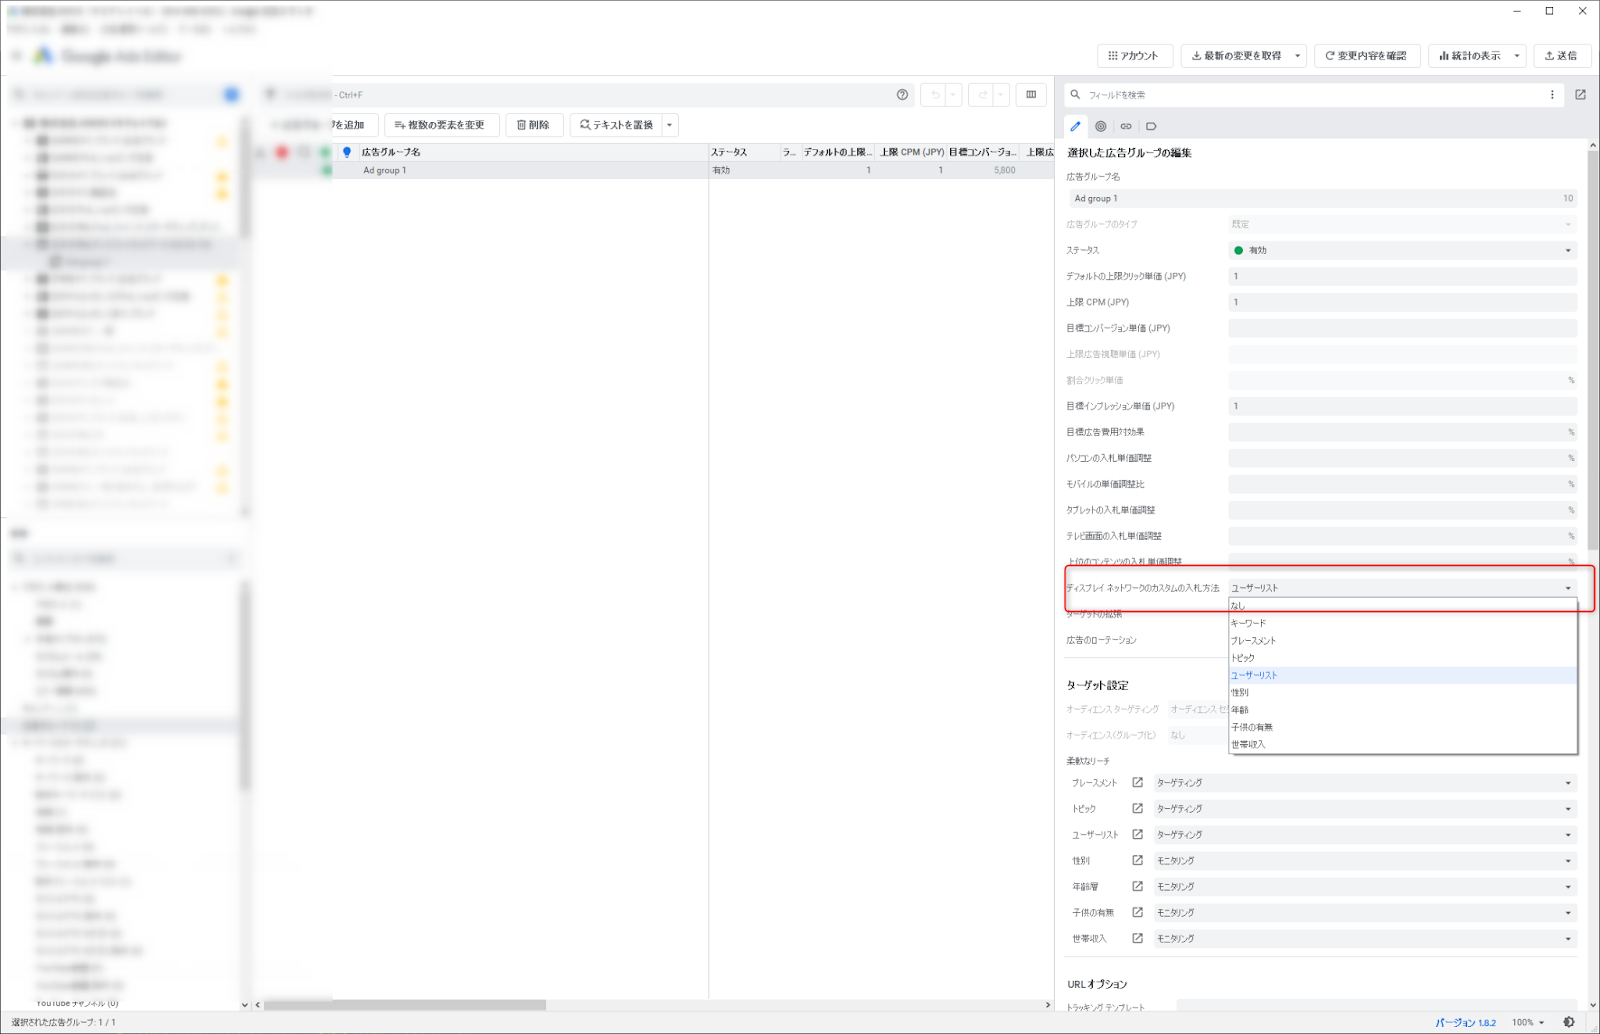This screenshot has width=1600, height=1034.
Task: Choose キーワード from the open list
Action: (1249, 623)
